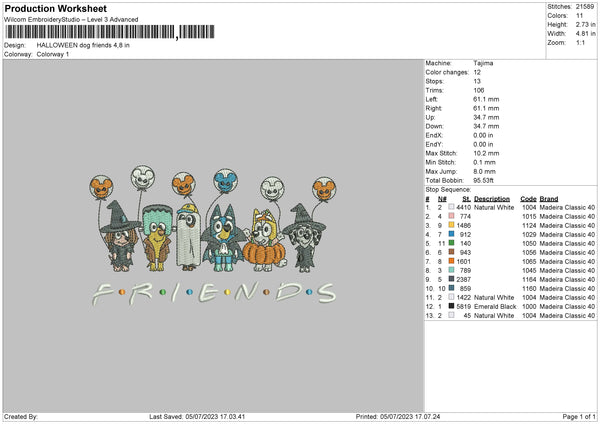Click the Color changes value 12
600x424 pixels.
(477, 72)
